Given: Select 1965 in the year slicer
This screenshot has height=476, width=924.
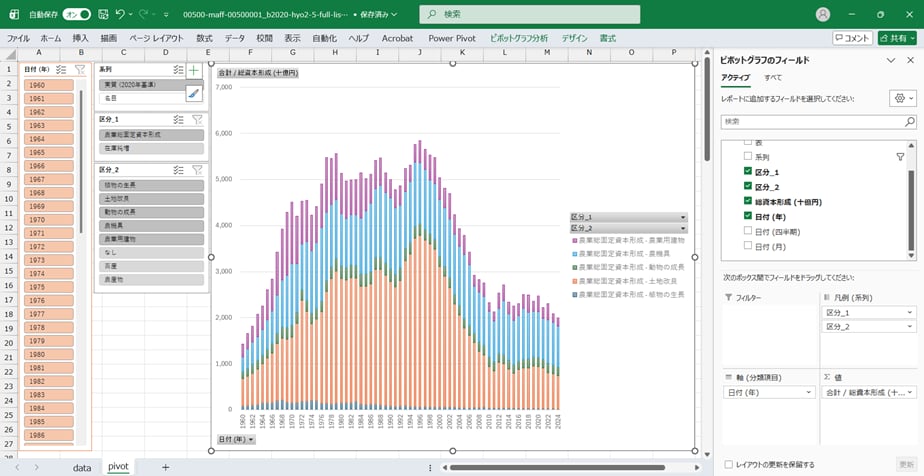Looking at the screenshot, I should click(47, 153).
